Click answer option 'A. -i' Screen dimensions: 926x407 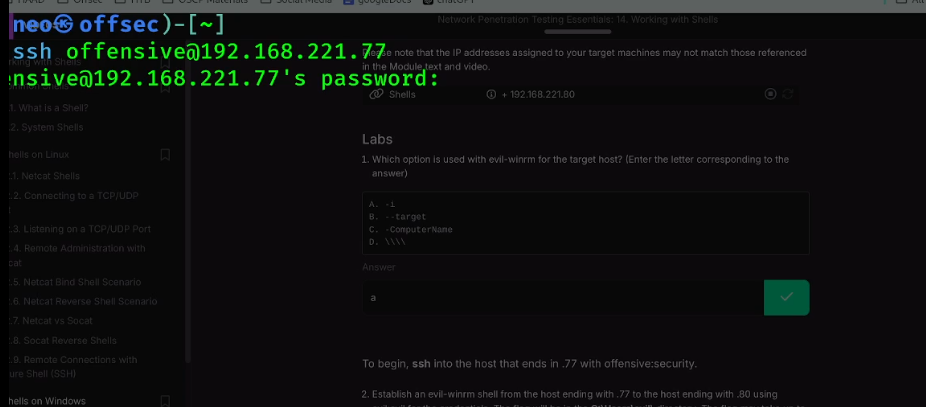click(382, 204)
